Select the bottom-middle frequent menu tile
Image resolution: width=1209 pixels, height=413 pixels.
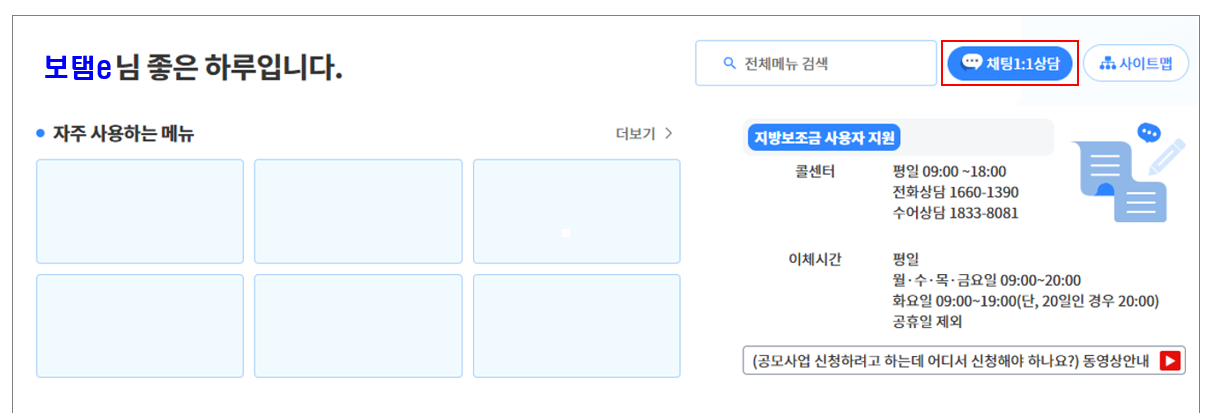pos(358,326)
